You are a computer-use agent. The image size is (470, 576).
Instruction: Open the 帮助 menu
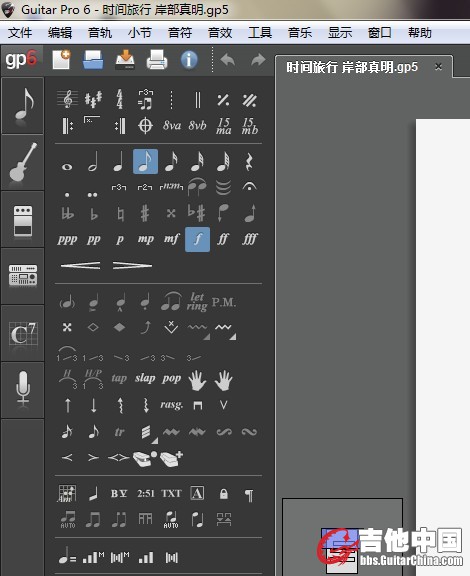tap(420, 33)
